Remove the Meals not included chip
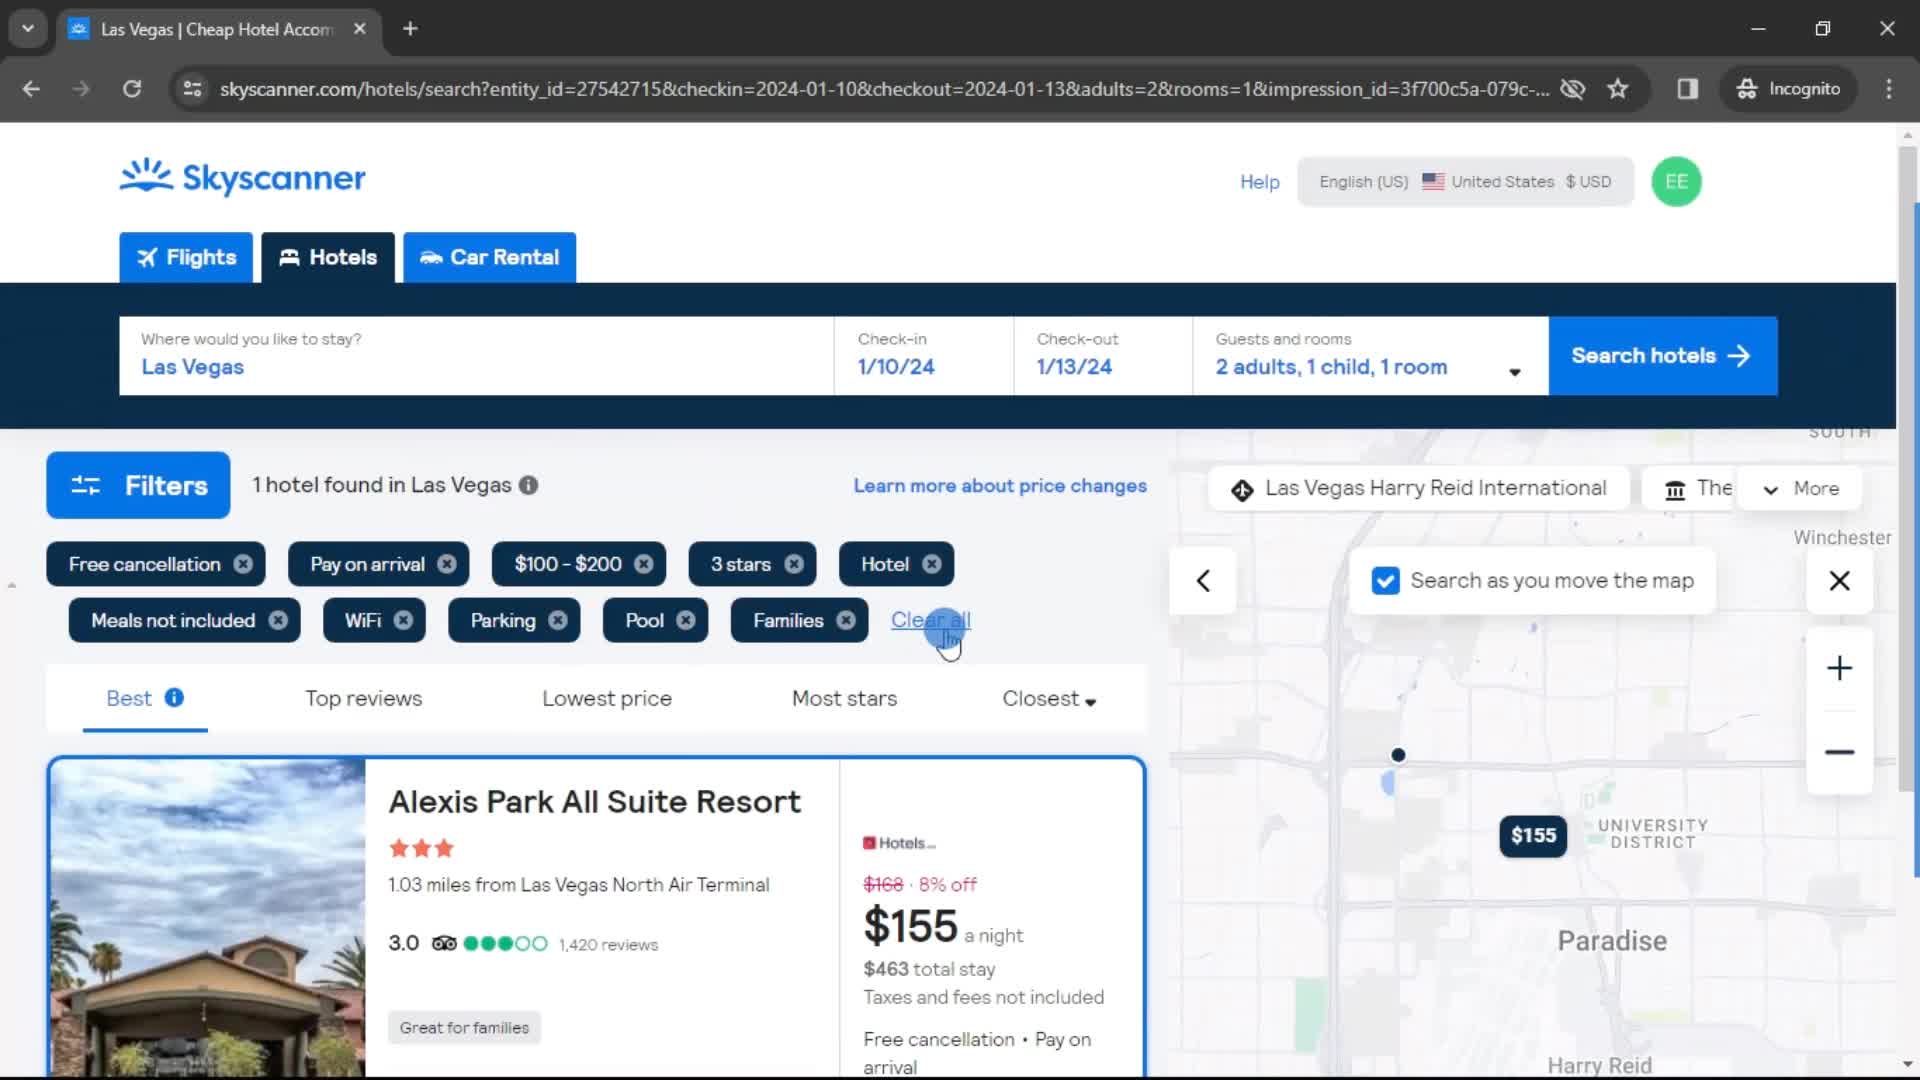Viewport: 1920px width, 1080px height. (x=278, y=620)
